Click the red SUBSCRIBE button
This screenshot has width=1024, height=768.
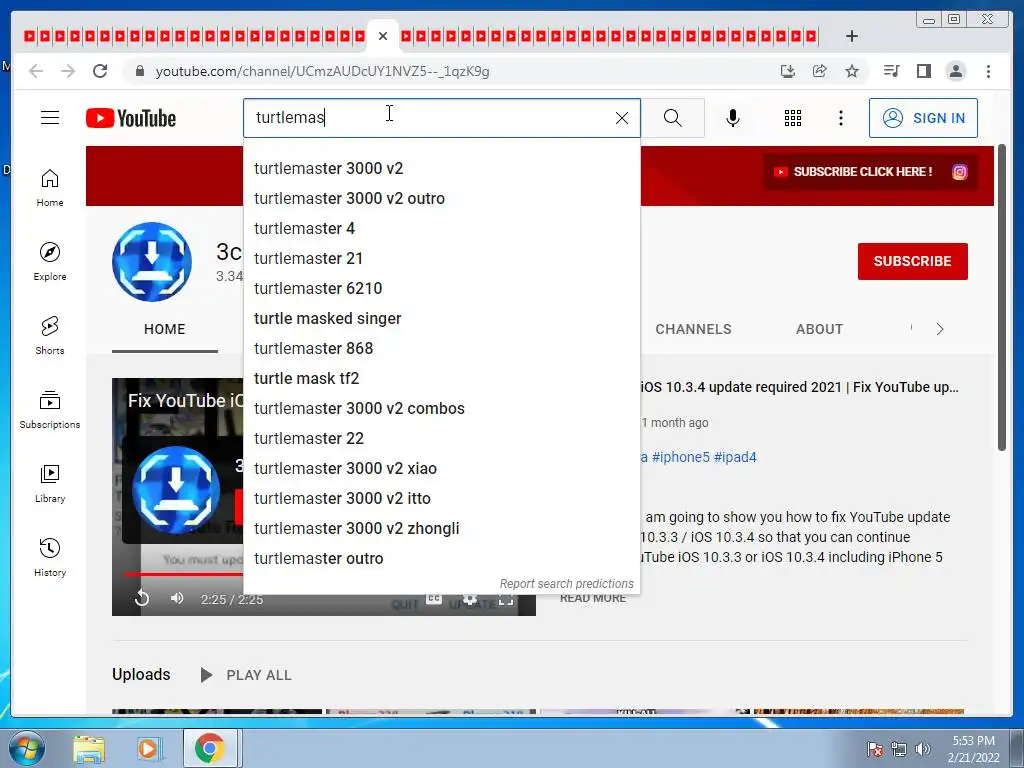912,261
